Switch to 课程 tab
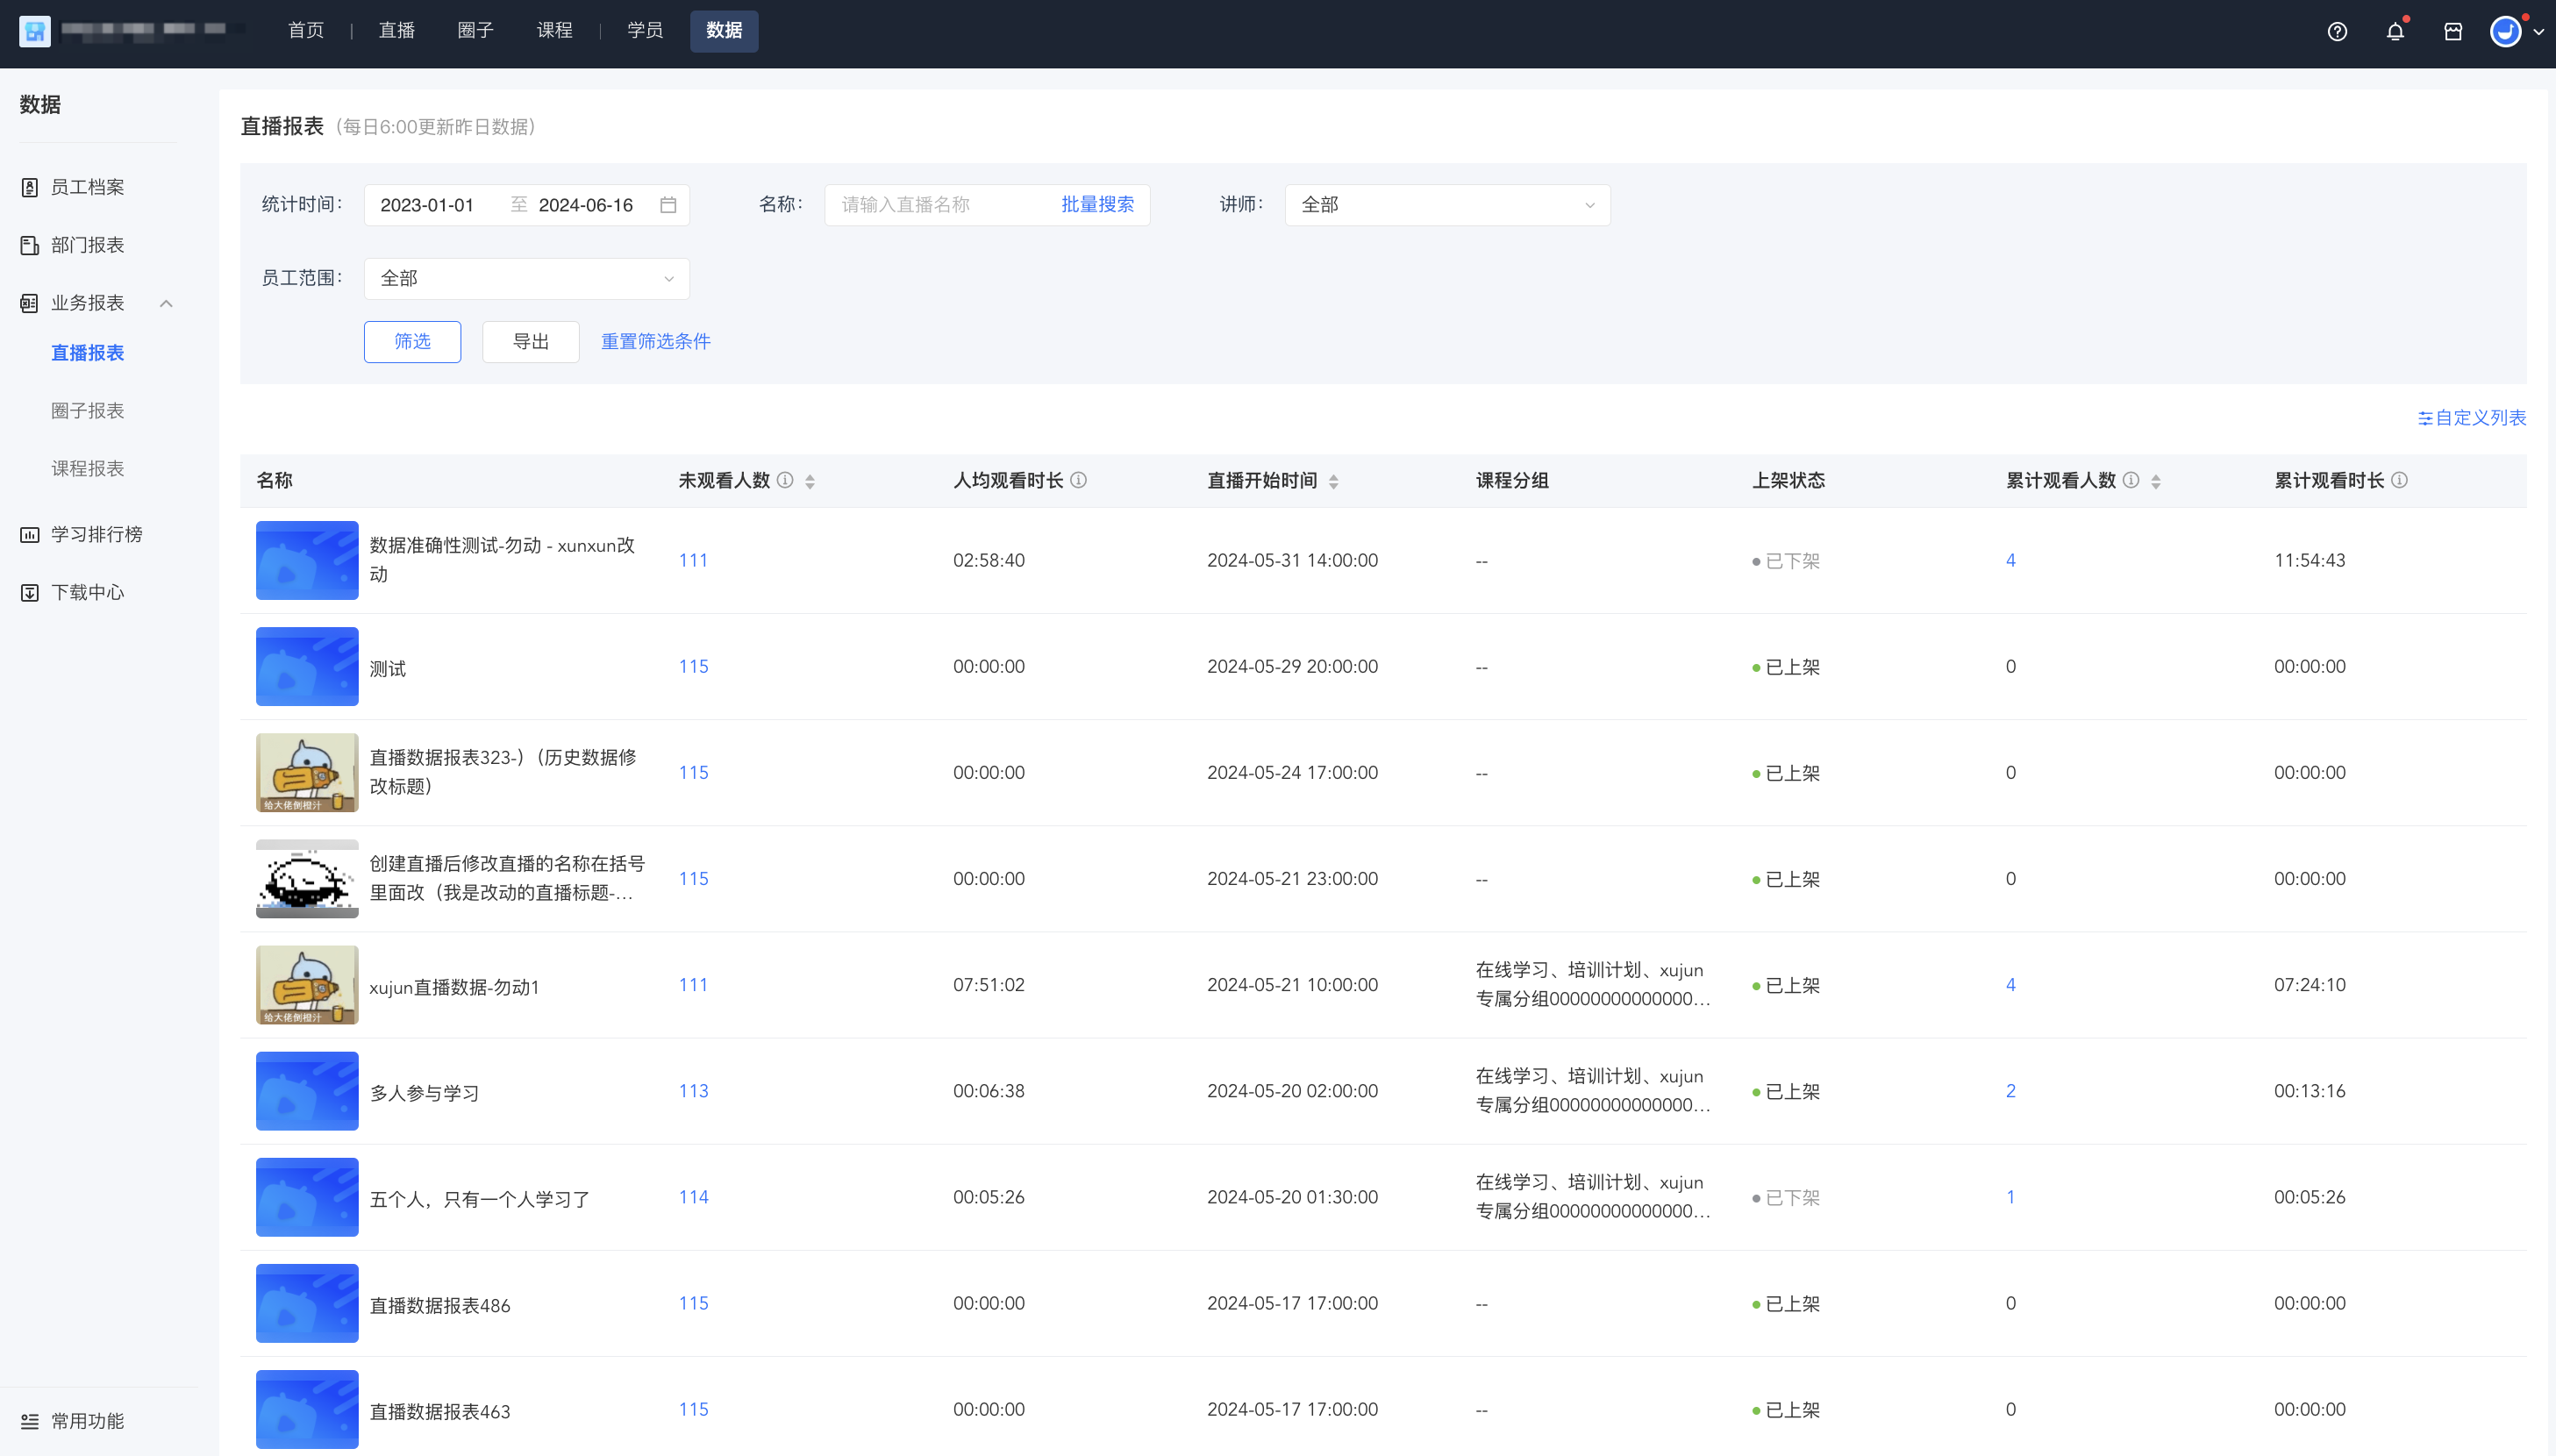This screenshot has height=1456, width=2556. click(554, 31)
